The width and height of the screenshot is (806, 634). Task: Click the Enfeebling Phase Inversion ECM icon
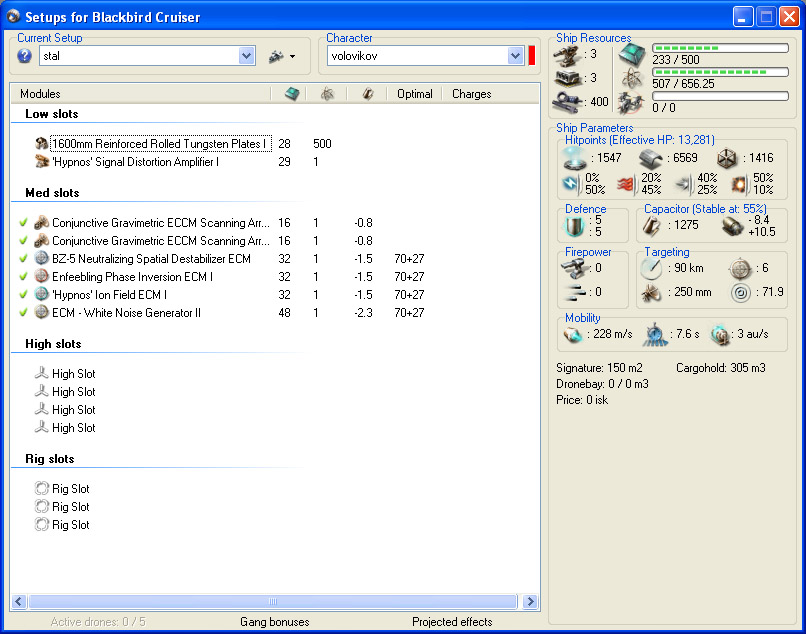(41, 277)
